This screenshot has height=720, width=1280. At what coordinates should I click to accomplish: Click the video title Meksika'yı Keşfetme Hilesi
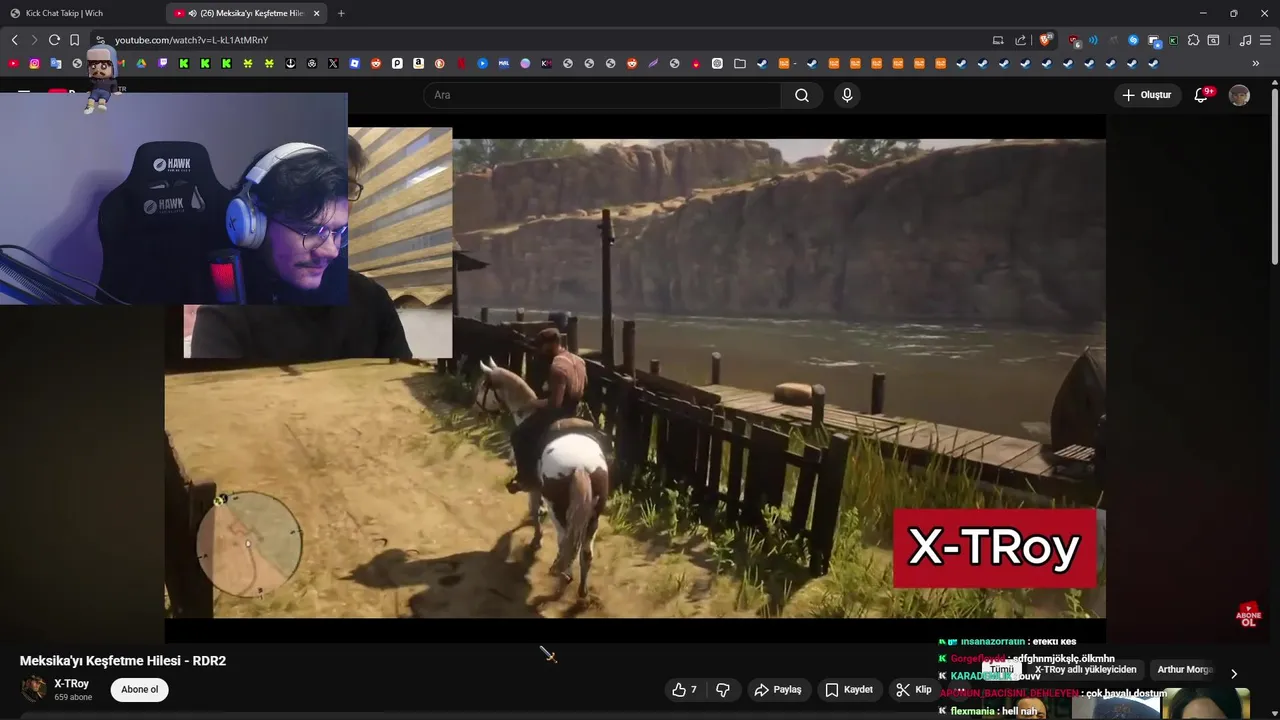[x=123, y=661]
